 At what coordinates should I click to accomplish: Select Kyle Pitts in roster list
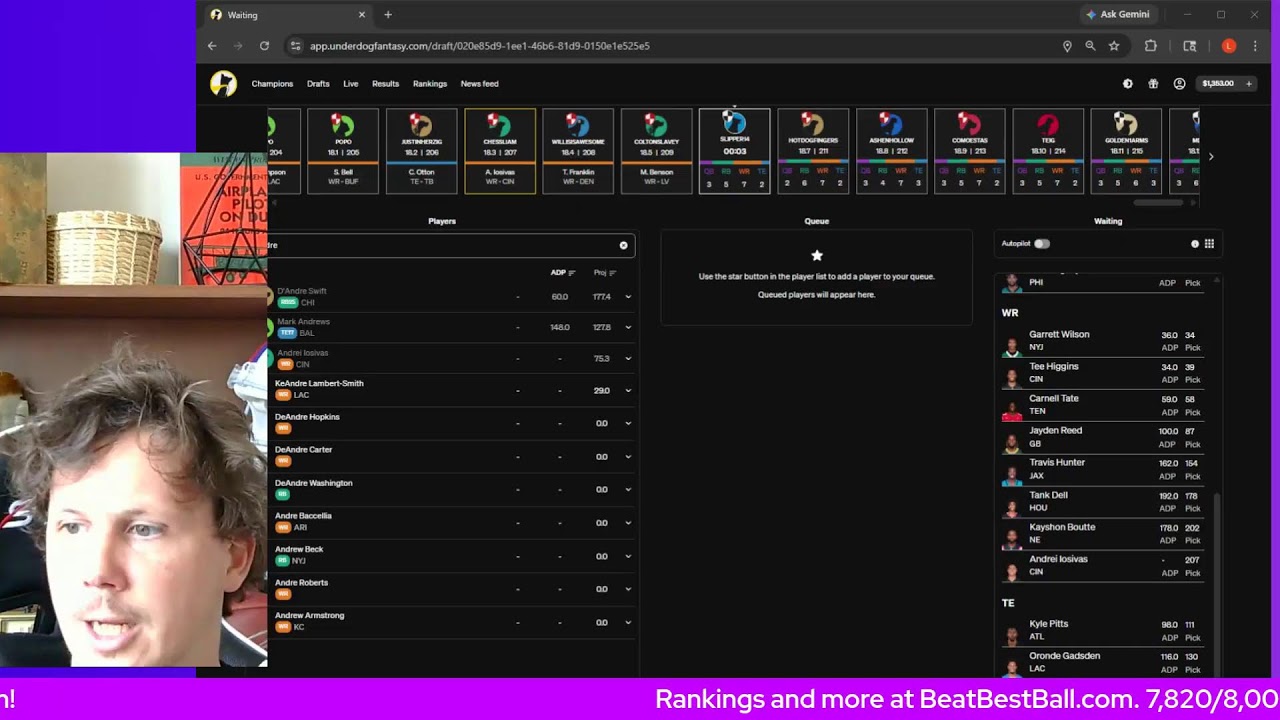coord(1103,630)
